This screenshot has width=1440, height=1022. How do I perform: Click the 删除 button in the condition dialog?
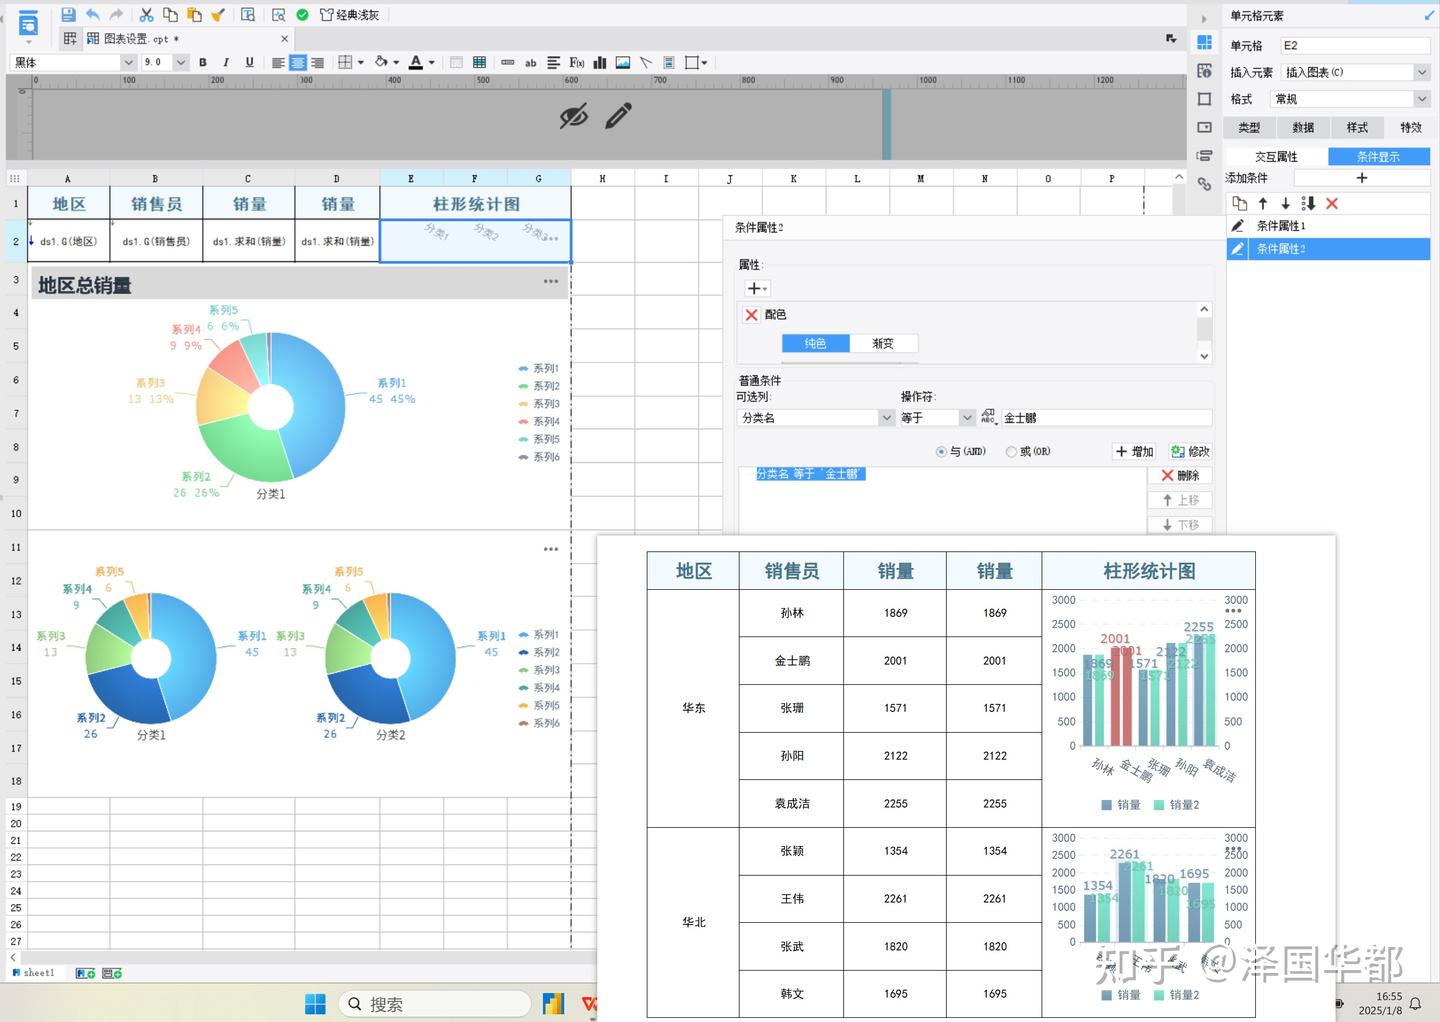1181,475
